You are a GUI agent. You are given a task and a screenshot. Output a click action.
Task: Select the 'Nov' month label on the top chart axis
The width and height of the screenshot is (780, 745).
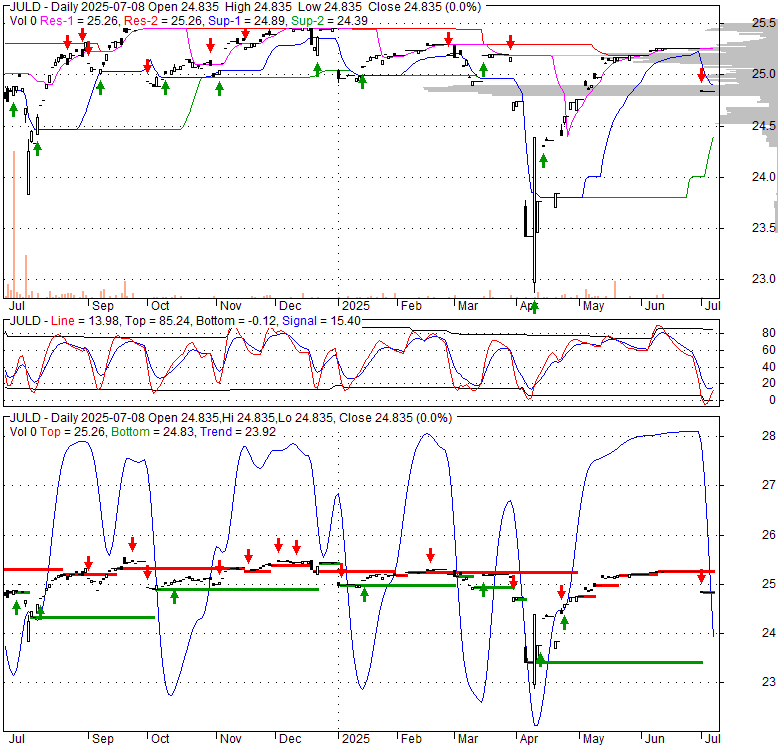[230, 306]
